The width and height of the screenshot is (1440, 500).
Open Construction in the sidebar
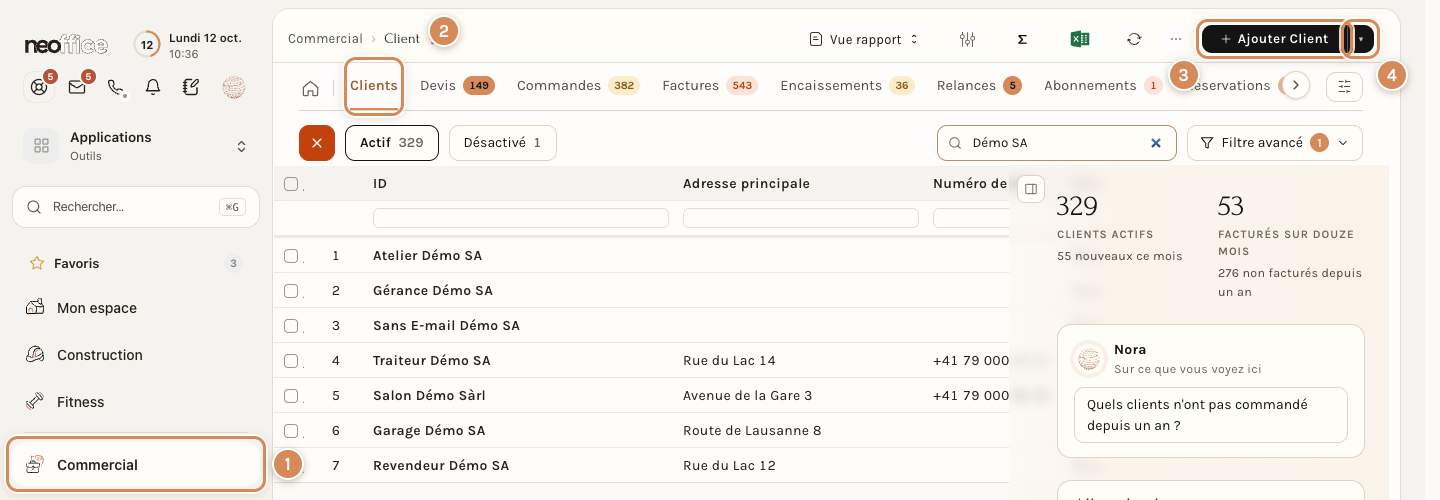(x=136, y=355)
